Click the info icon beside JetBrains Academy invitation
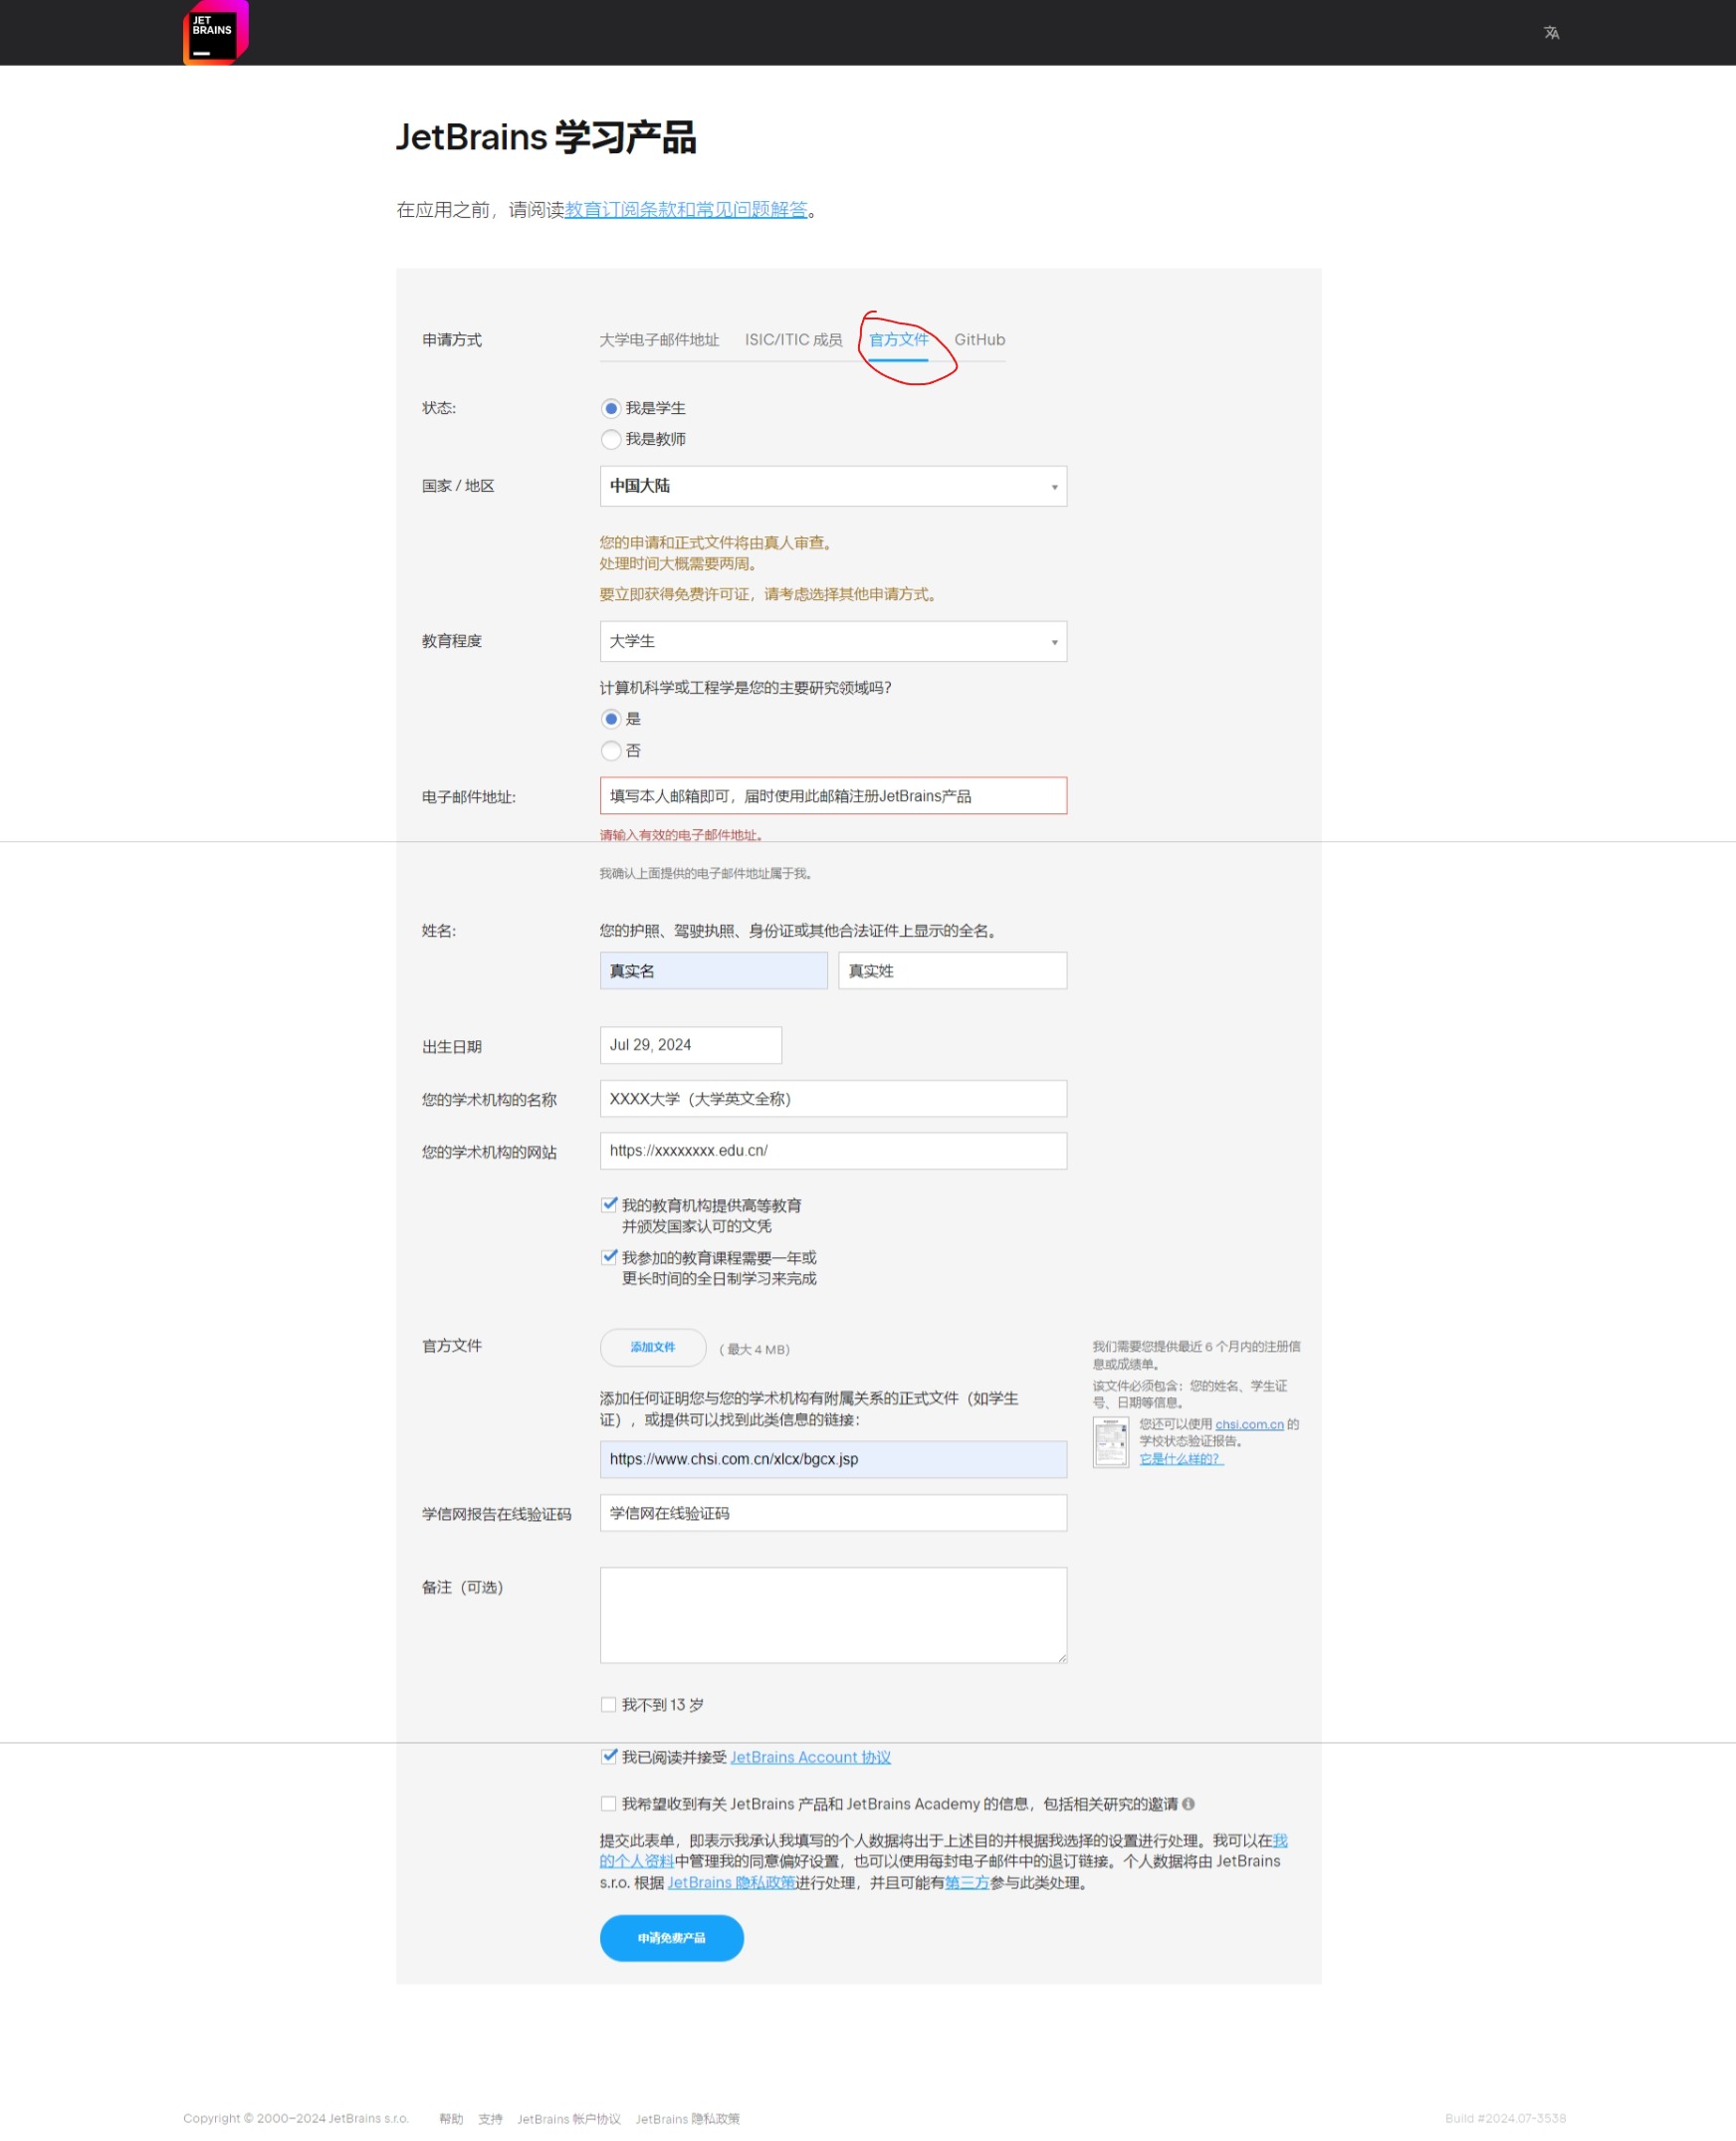The width and height of the screenshot is (1736, 2141). click(1188, 1804)
